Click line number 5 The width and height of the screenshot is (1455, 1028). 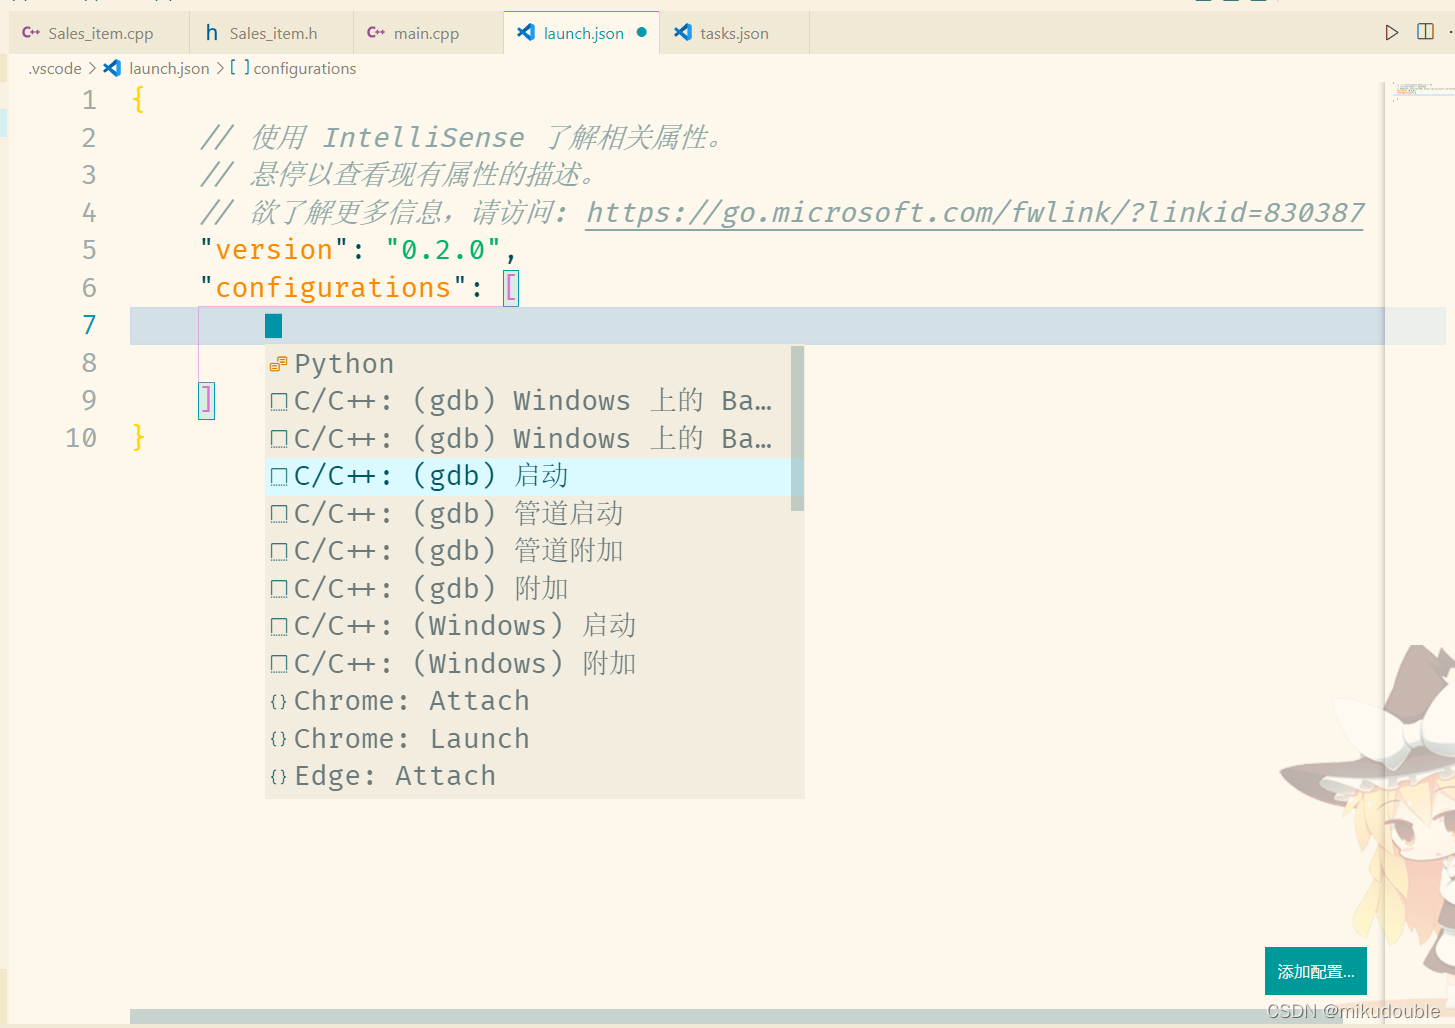coord(89,250)
